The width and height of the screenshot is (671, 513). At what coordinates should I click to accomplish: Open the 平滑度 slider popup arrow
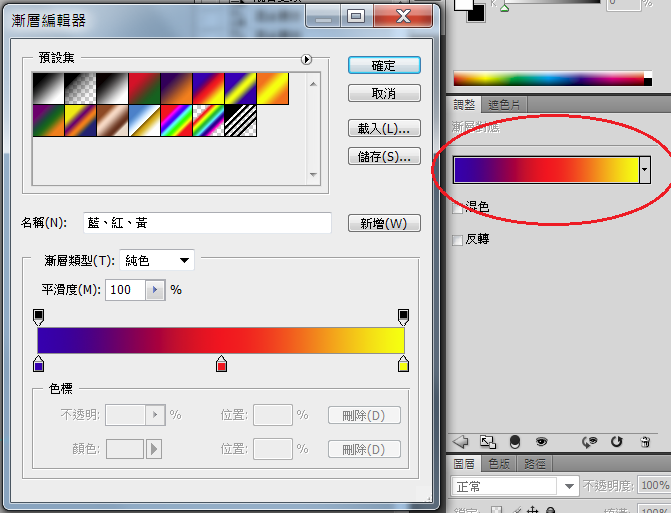click(155, 290)
